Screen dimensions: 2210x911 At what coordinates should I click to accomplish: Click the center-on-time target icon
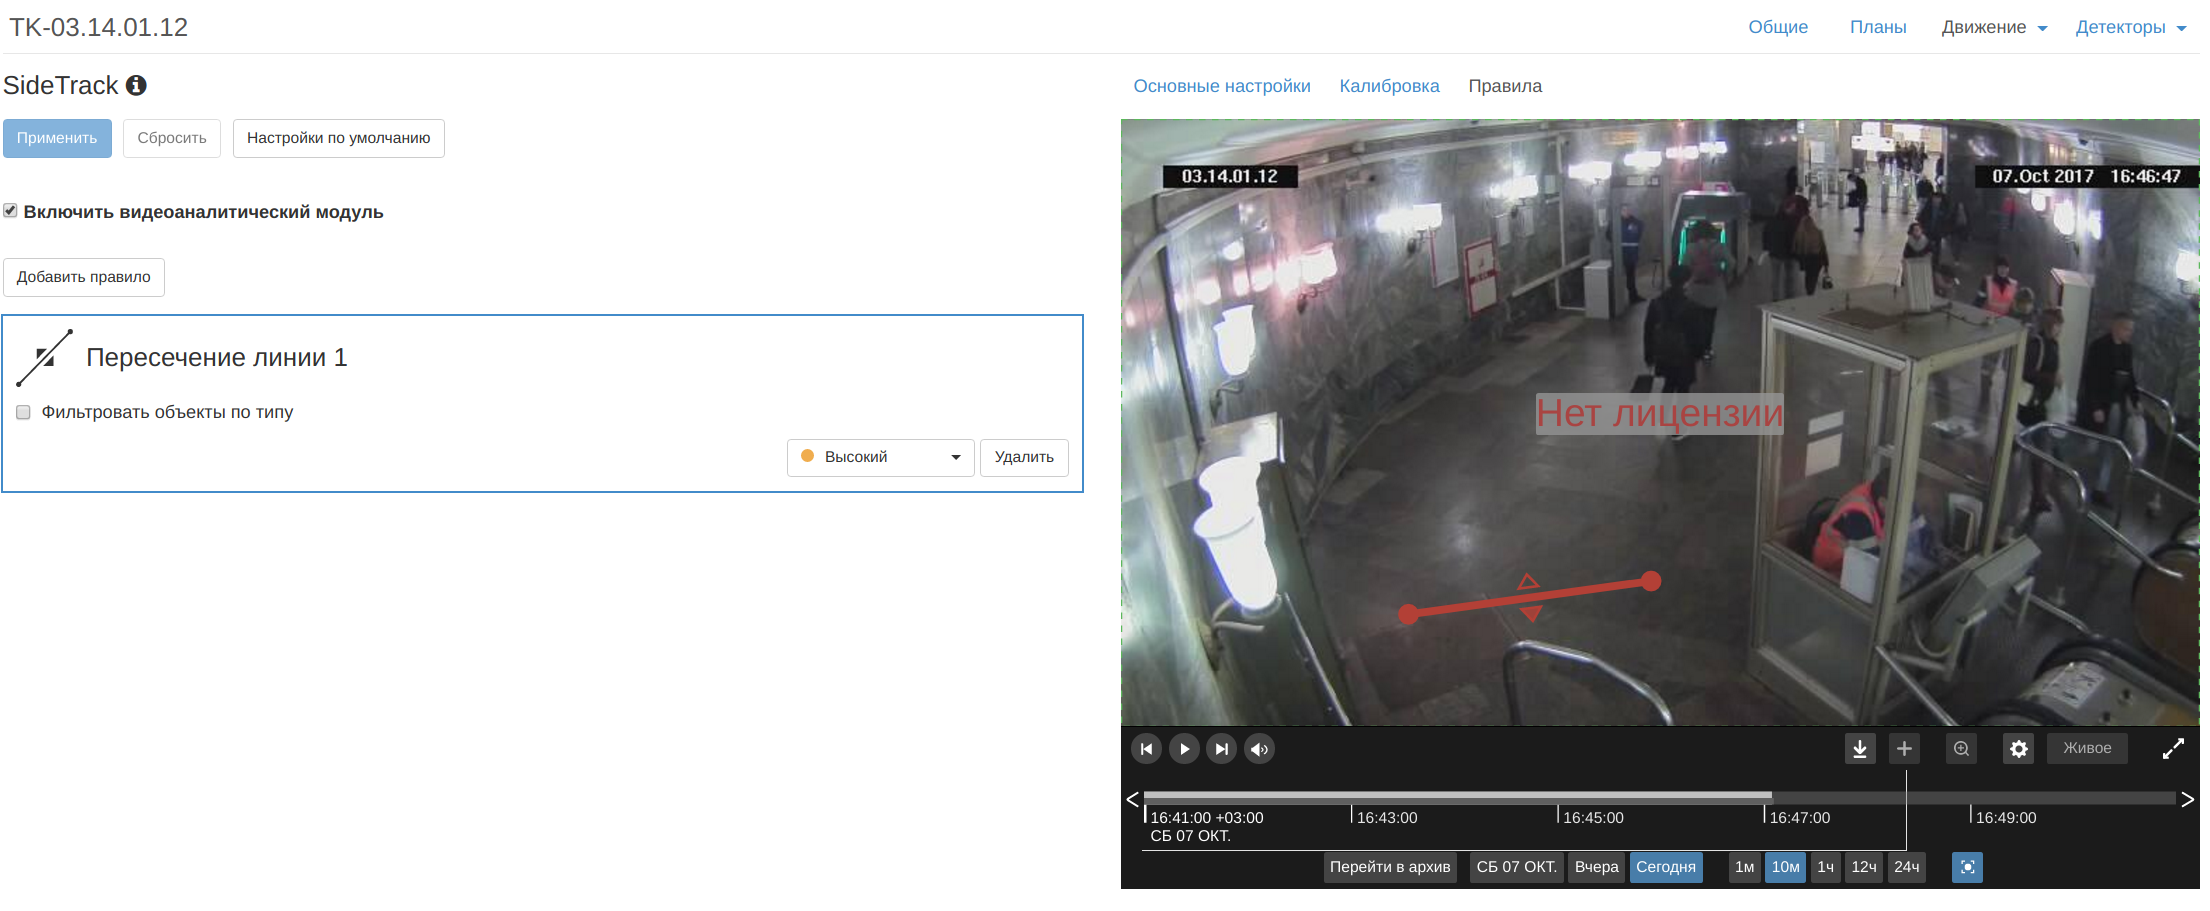click(1967, 867)
